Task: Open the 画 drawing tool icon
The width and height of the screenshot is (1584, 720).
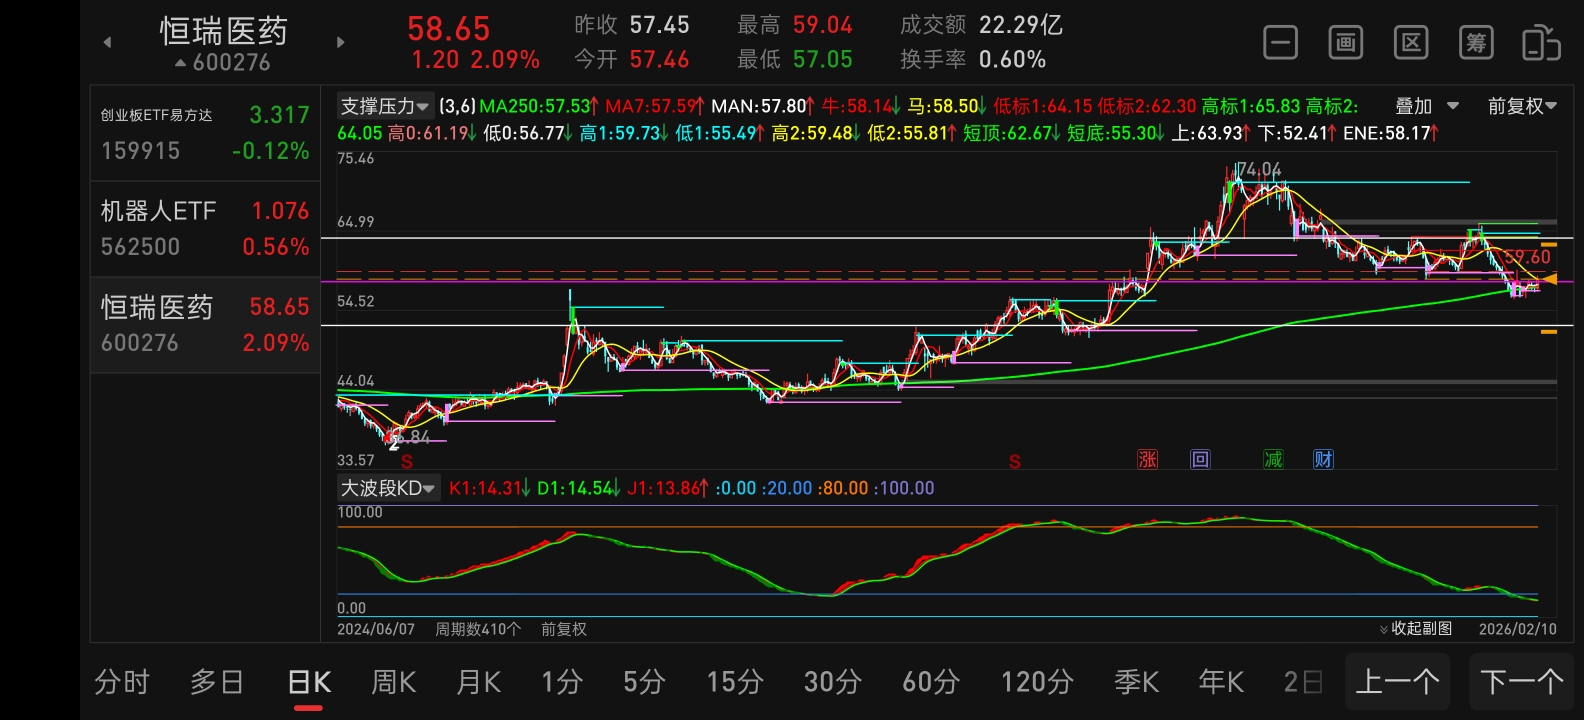Action: (1345, 43)
